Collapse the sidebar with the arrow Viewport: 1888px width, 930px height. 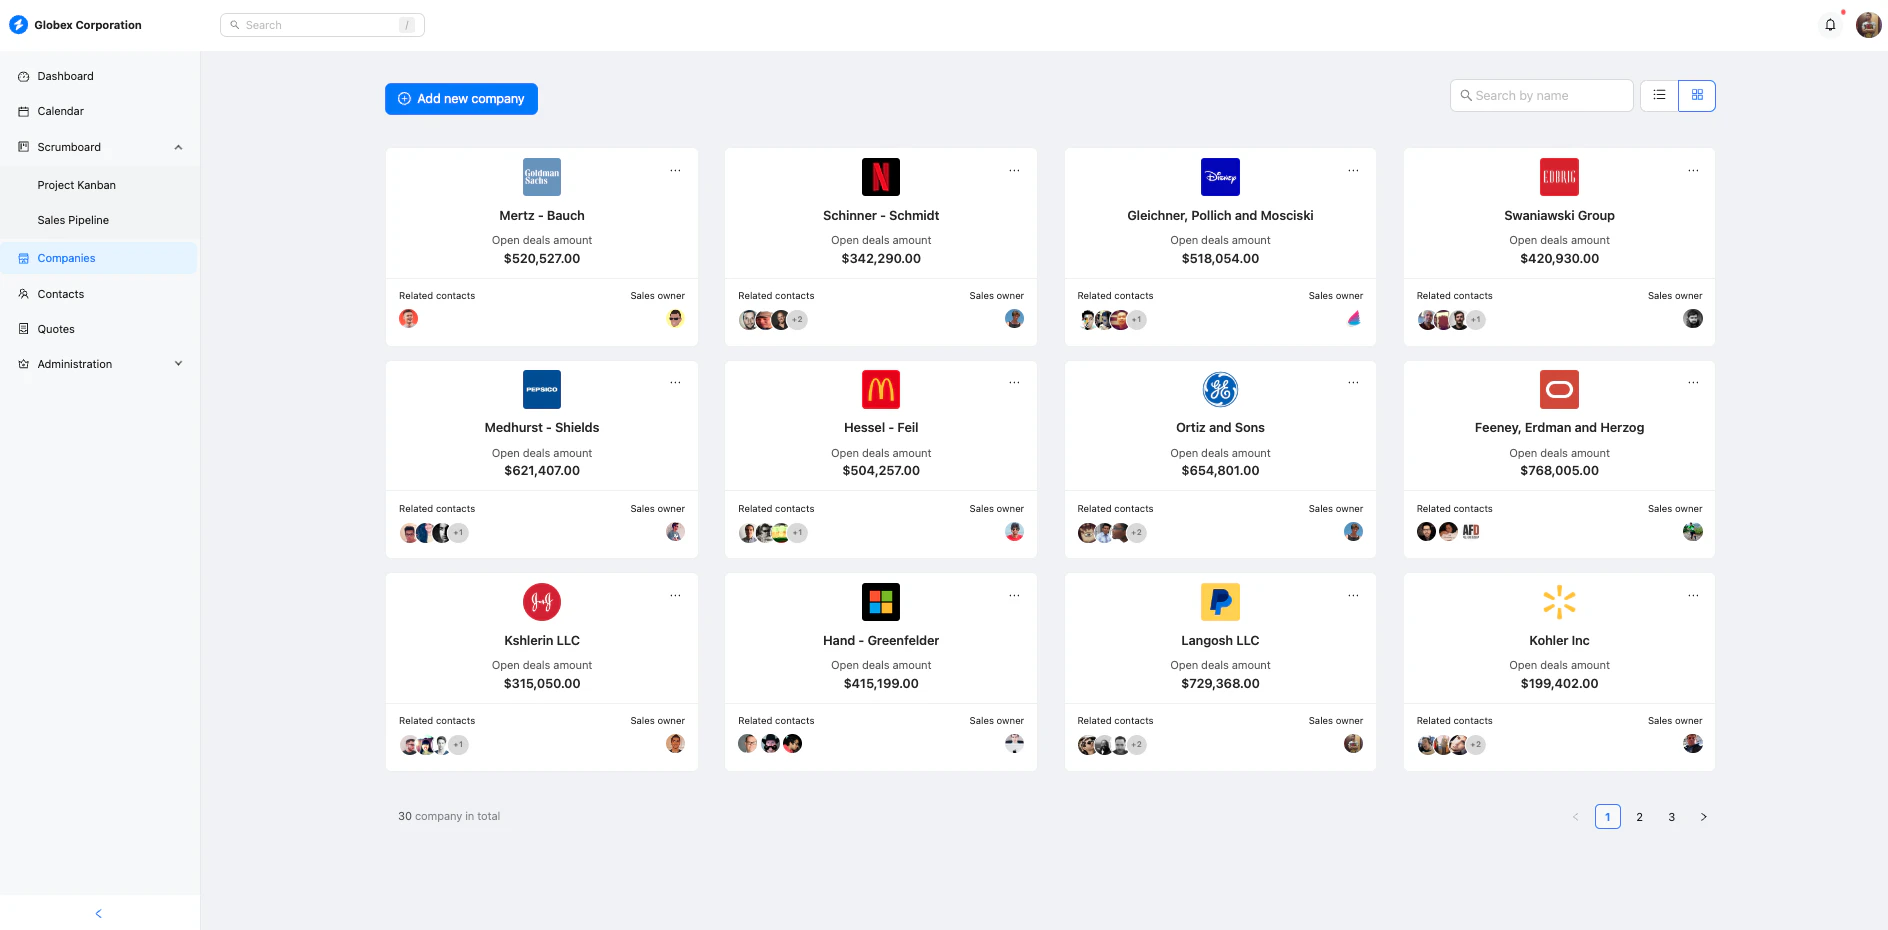click(x=98, y=913)
